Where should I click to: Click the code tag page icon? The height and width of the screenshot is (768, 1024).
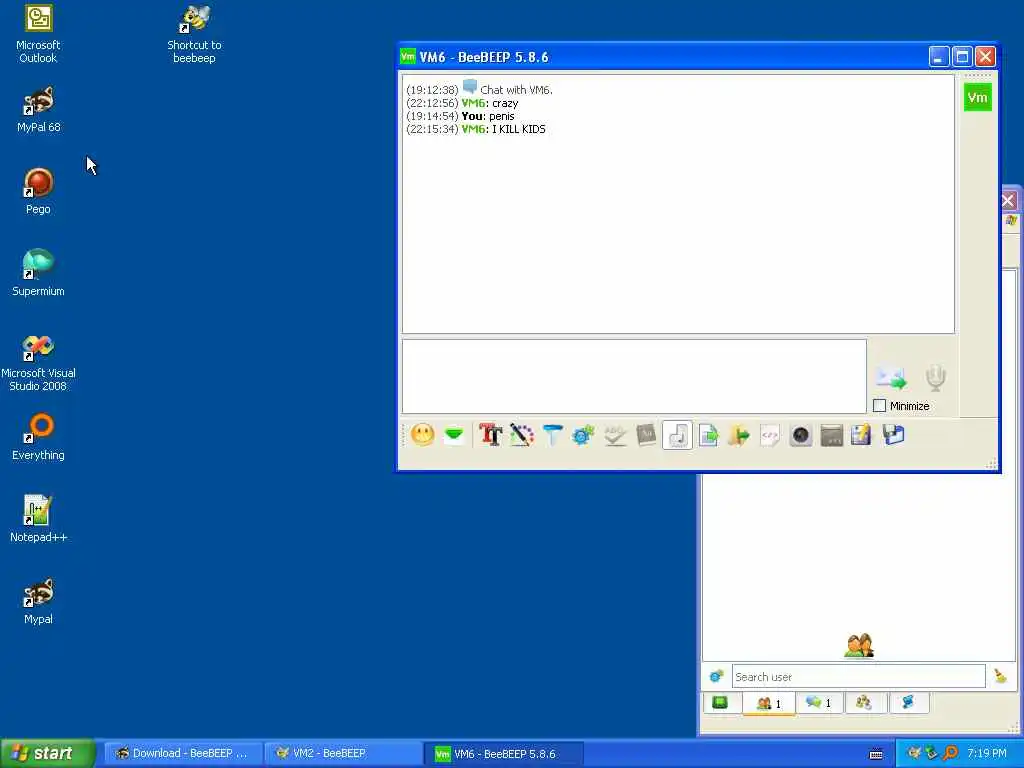pos(770,435)
